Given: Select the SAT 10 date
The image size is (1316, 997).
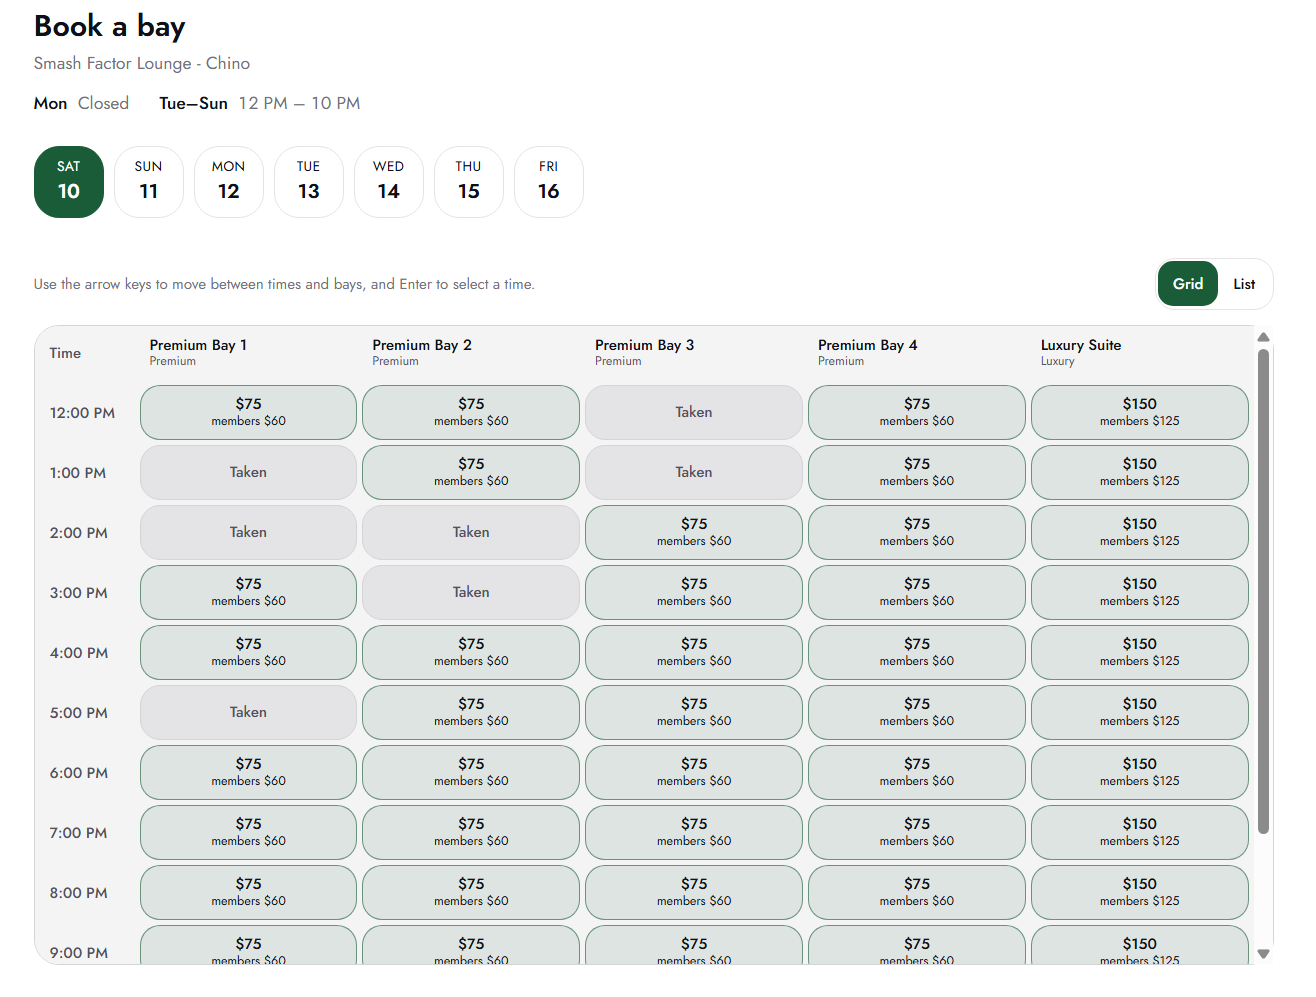Looking at the screenshot, I should point(69,182).
